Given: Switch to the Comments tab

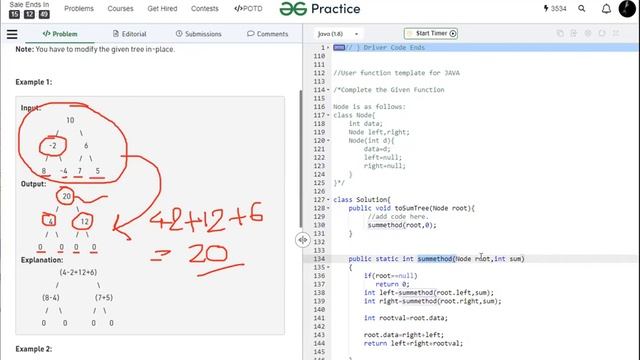Looking at the screenshot, I should (267, 34).
